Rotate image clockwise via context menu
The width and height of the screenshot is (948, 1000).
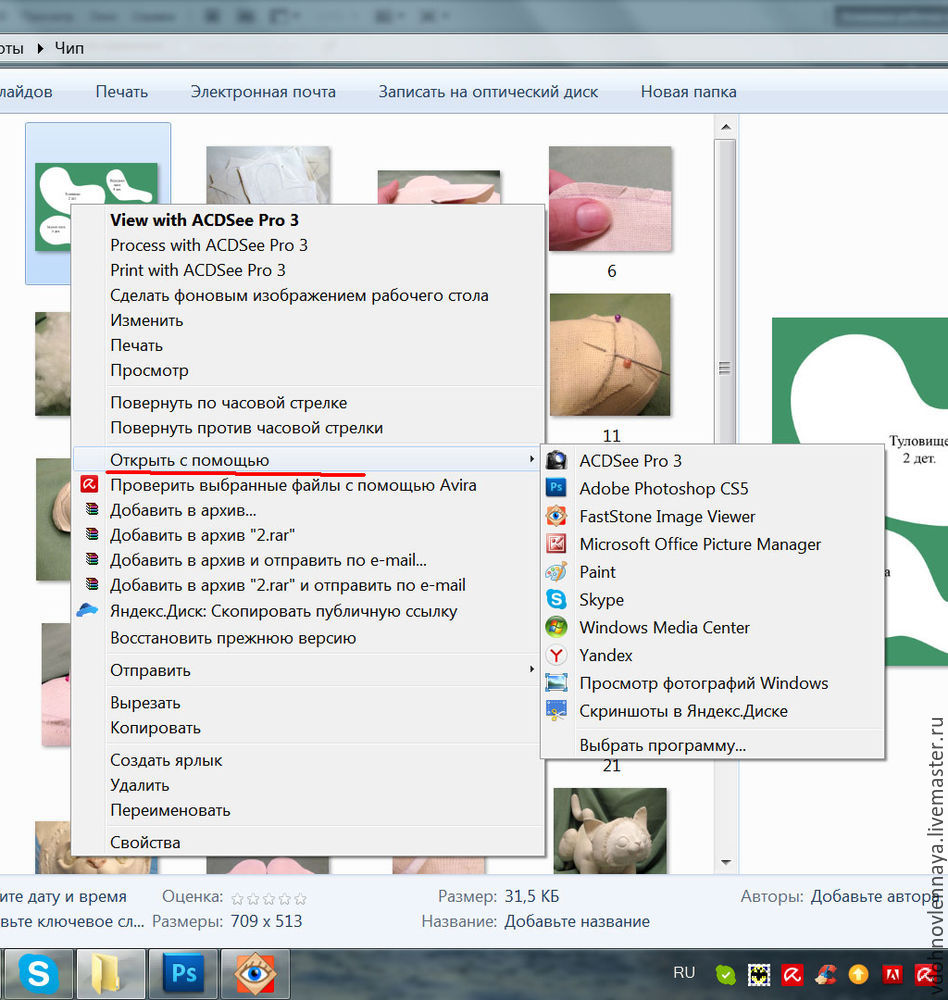[x=307, y=402]
